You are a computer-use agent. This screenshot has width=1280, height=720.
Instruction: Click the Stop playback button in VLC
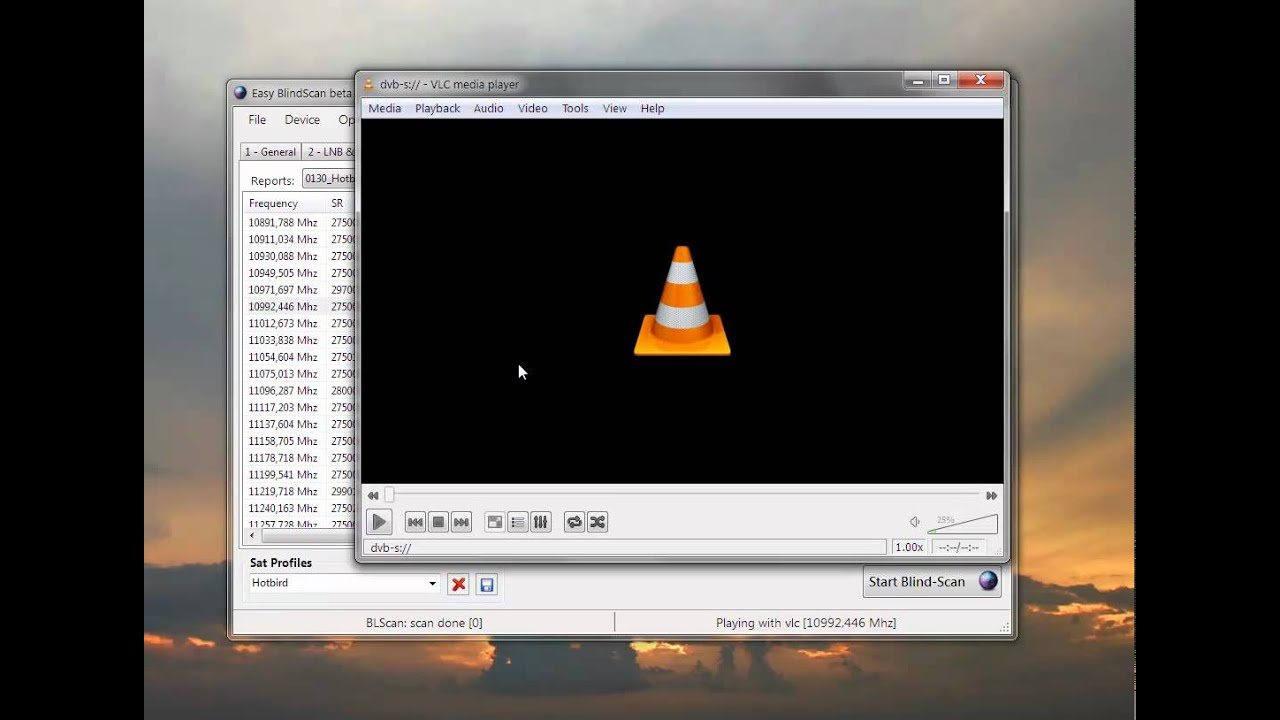[438, 522]
